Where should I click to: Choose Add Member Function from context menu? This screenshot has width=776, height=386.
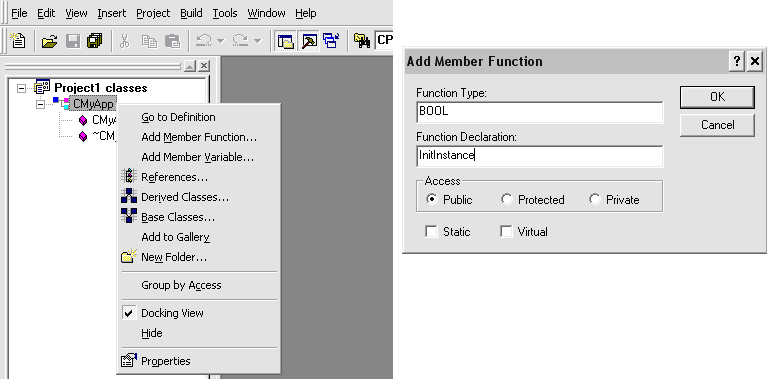199,137
